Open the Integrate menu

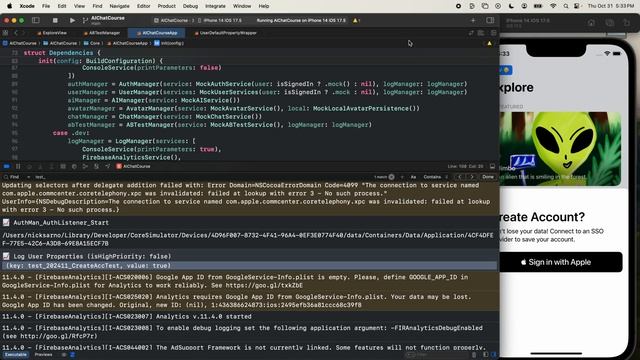tap(215, 6)
